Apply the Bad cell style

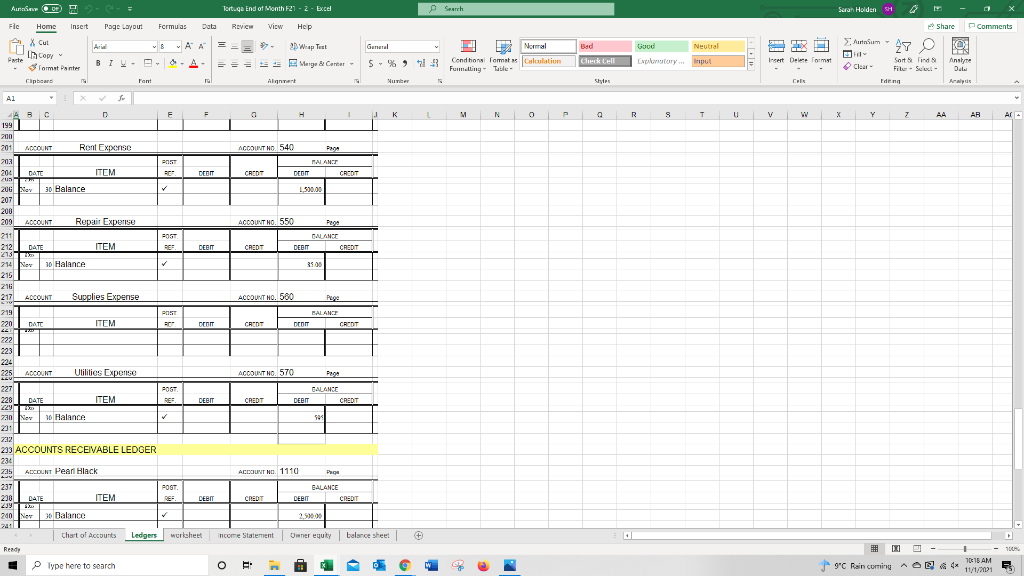[605, 46]
